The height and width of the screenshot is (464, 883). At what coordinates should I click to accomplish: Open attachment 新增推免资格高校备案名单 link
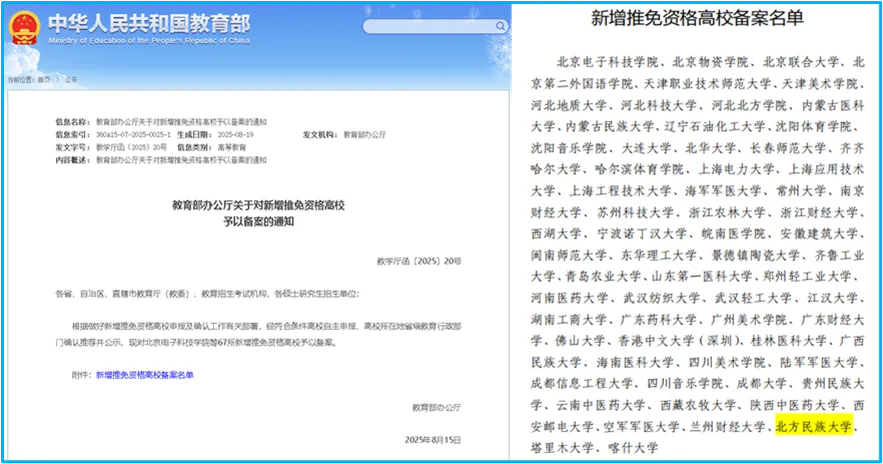(145, 375)
